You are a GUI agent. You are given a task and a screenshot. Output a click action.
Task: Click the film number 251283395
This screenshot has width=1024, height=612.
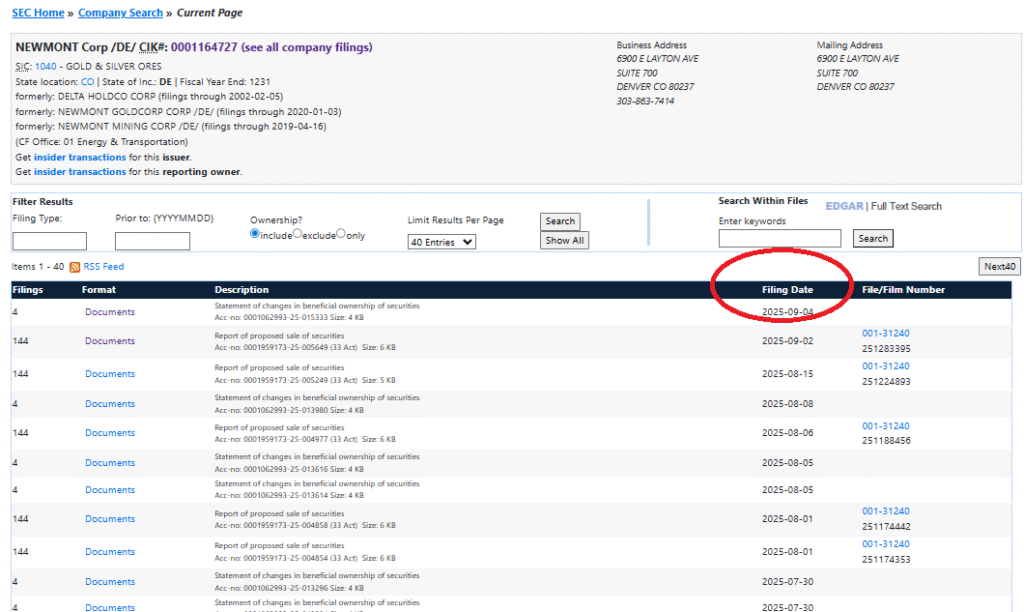coord(886,349)
